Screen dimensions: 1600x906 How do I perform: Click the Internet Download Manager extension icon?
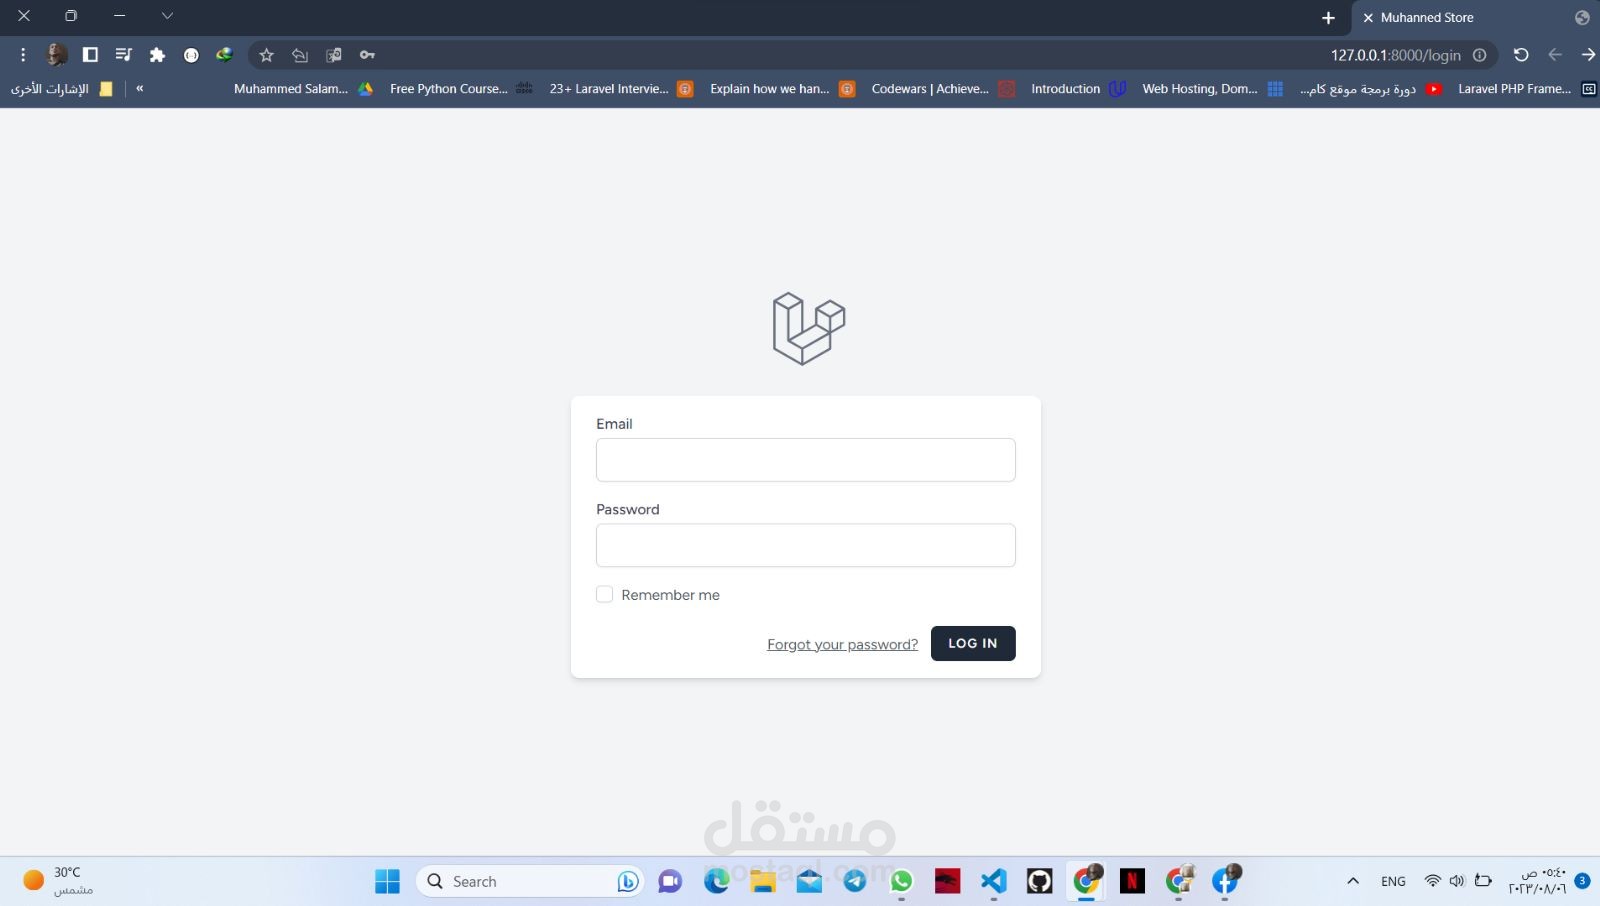click(224, 55)
